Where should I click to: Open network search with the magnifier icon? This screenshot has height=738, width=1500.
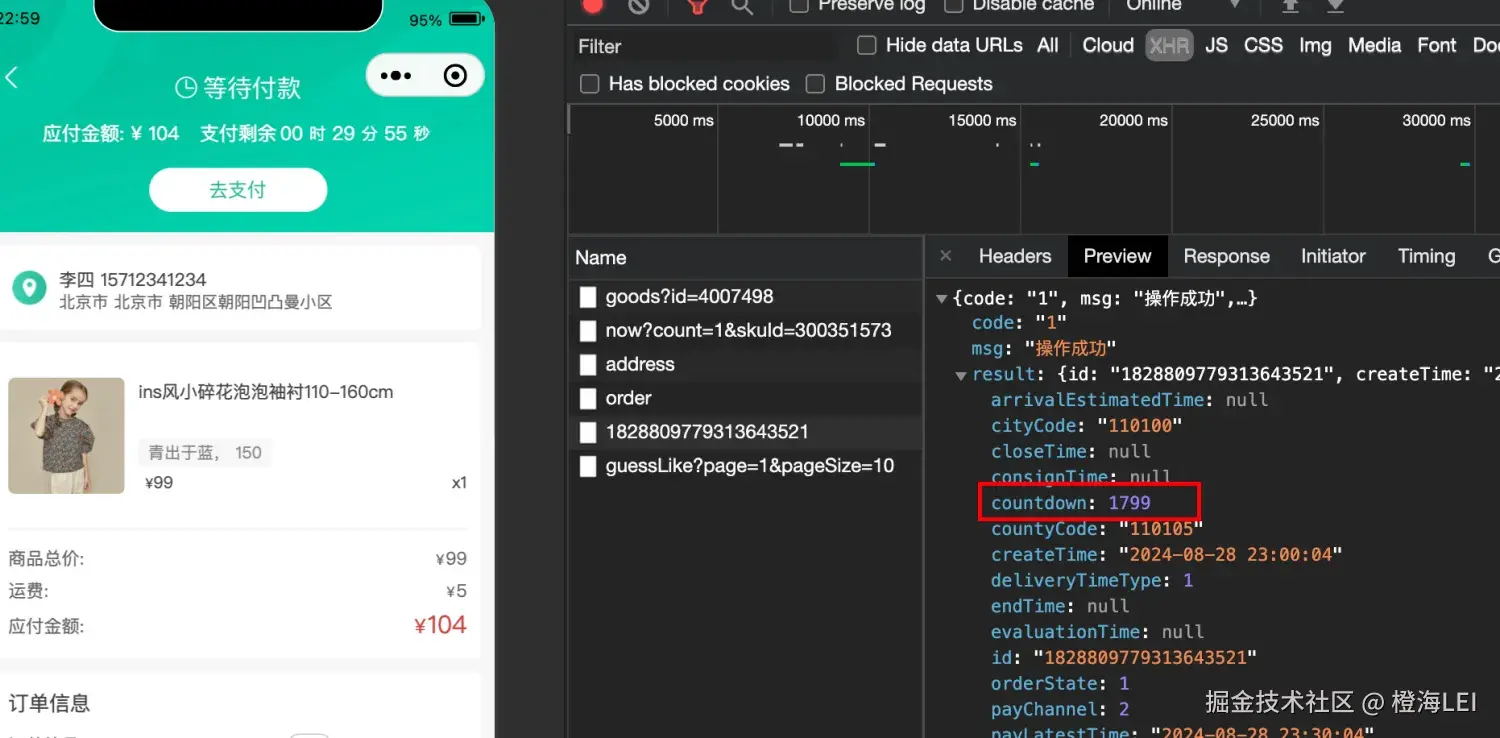[742, 6]
